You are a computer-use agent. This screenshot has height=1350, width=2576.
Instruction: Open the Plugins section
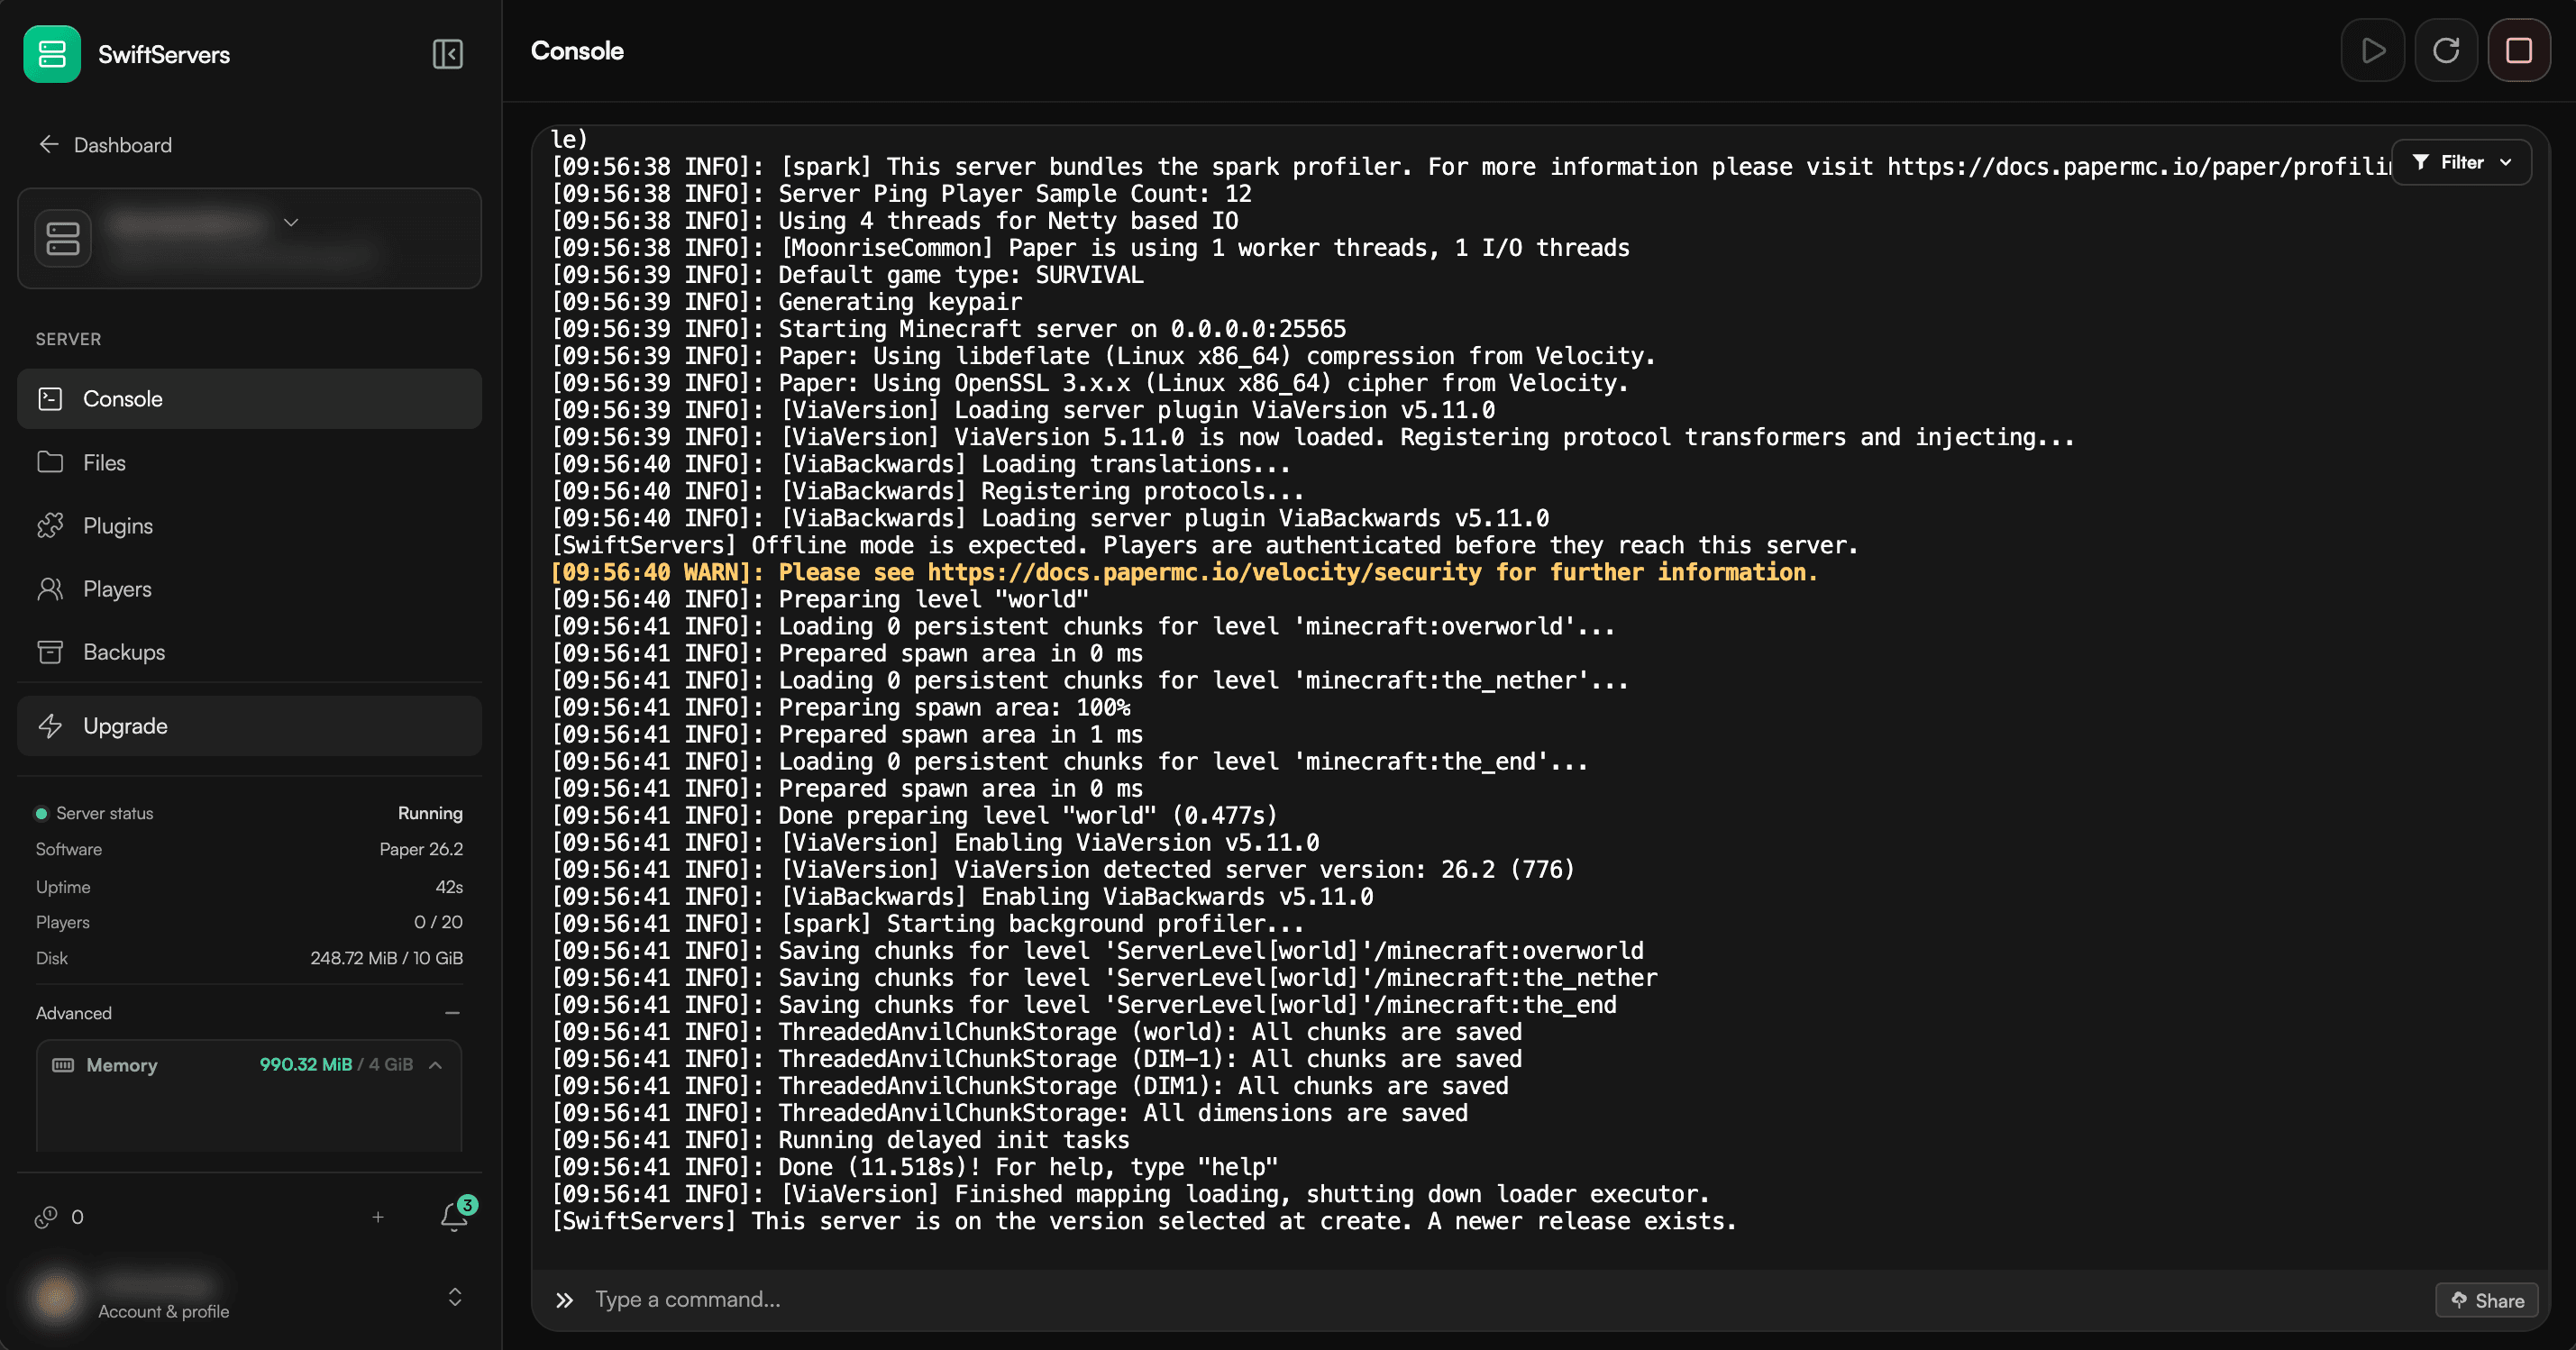[250, 526]
